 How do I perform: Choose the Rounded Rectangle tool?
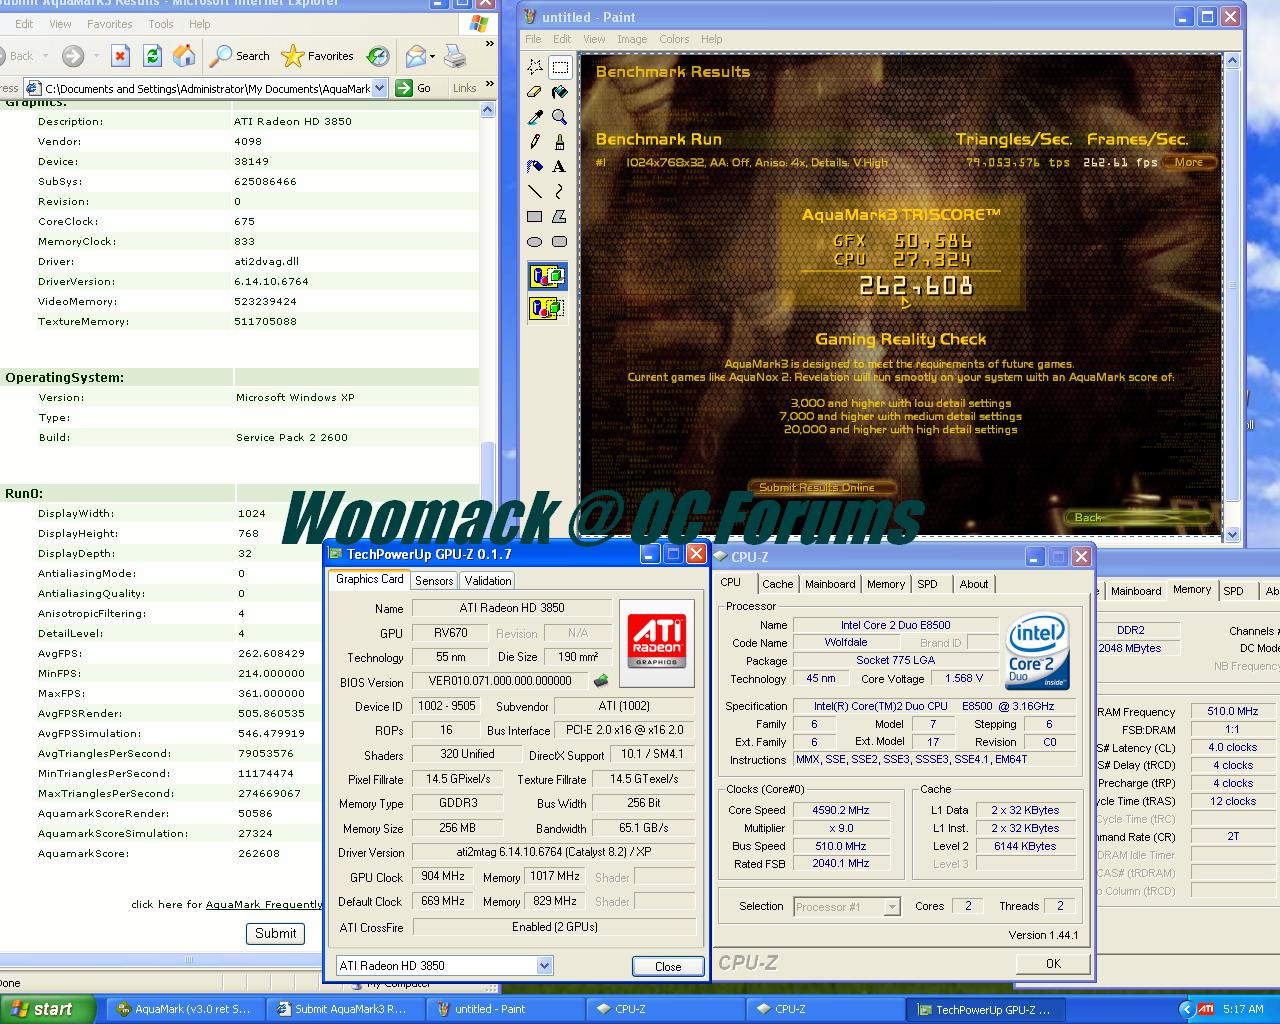point(560,241)
